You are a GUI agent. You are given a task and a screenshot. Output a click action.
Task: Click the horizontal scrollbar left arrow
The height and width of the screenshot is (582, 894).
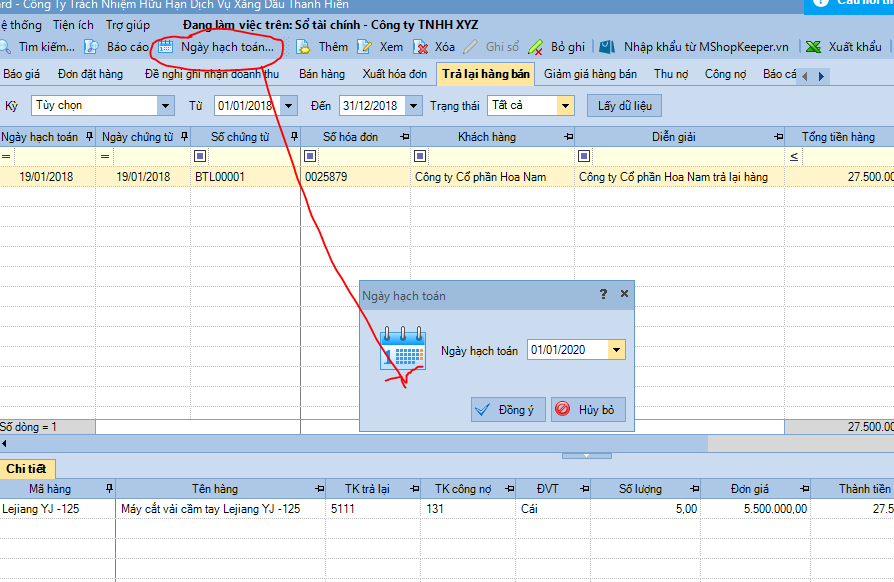click(x=4, y=443)
